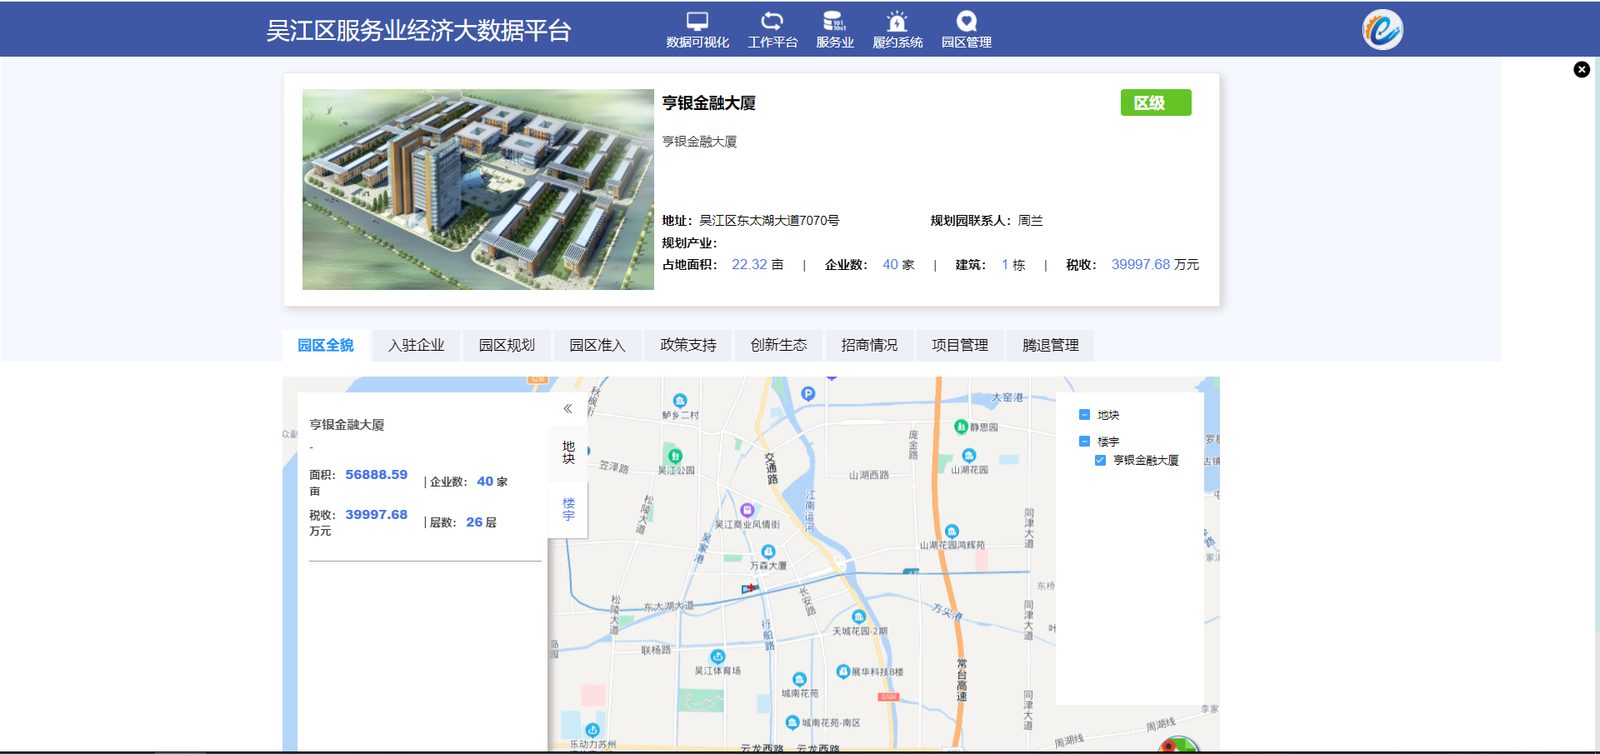The width and height of the screenshot is (1600, 754).
Task: Click the 万森大厦 map marker
Action: coord(768,552)
